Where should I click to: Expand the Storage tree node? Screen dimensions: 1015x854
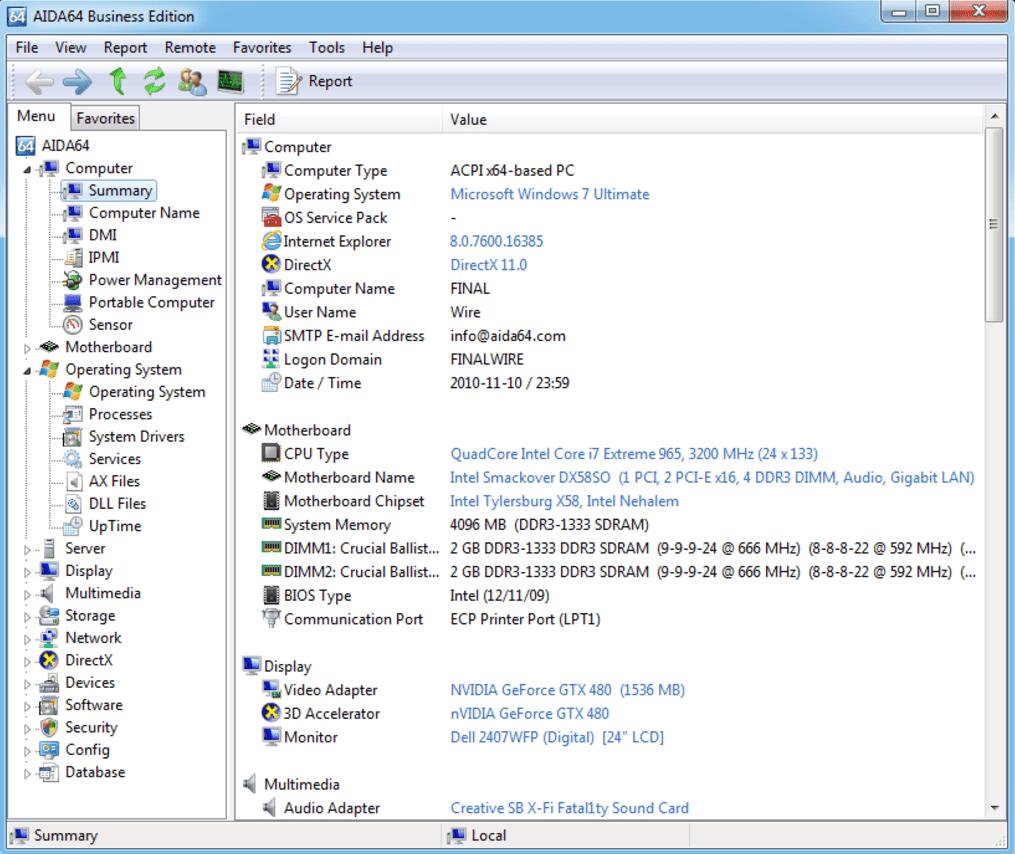click(28, 617)
